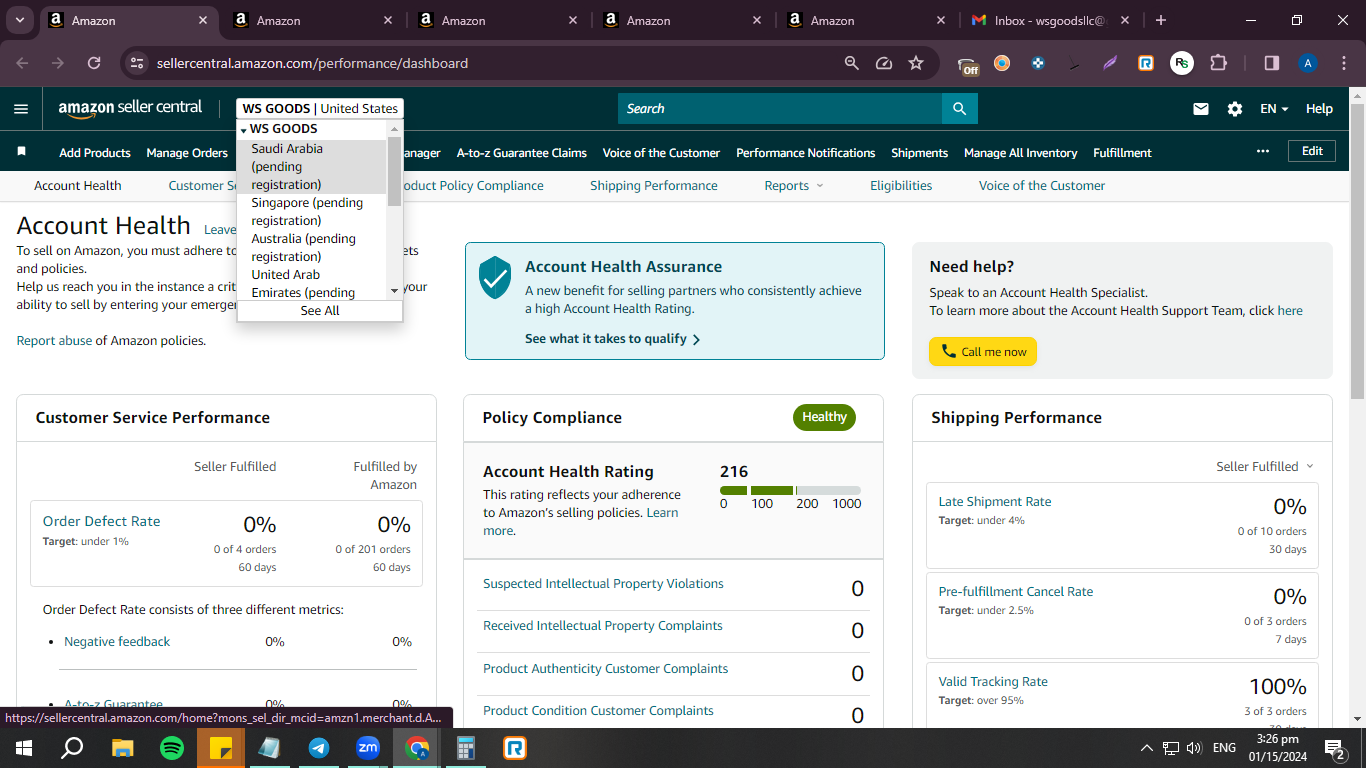Open the WS GOODS | United States account switcher
The height and width of the screenshot is (768, 1366).
click(320, 109)
